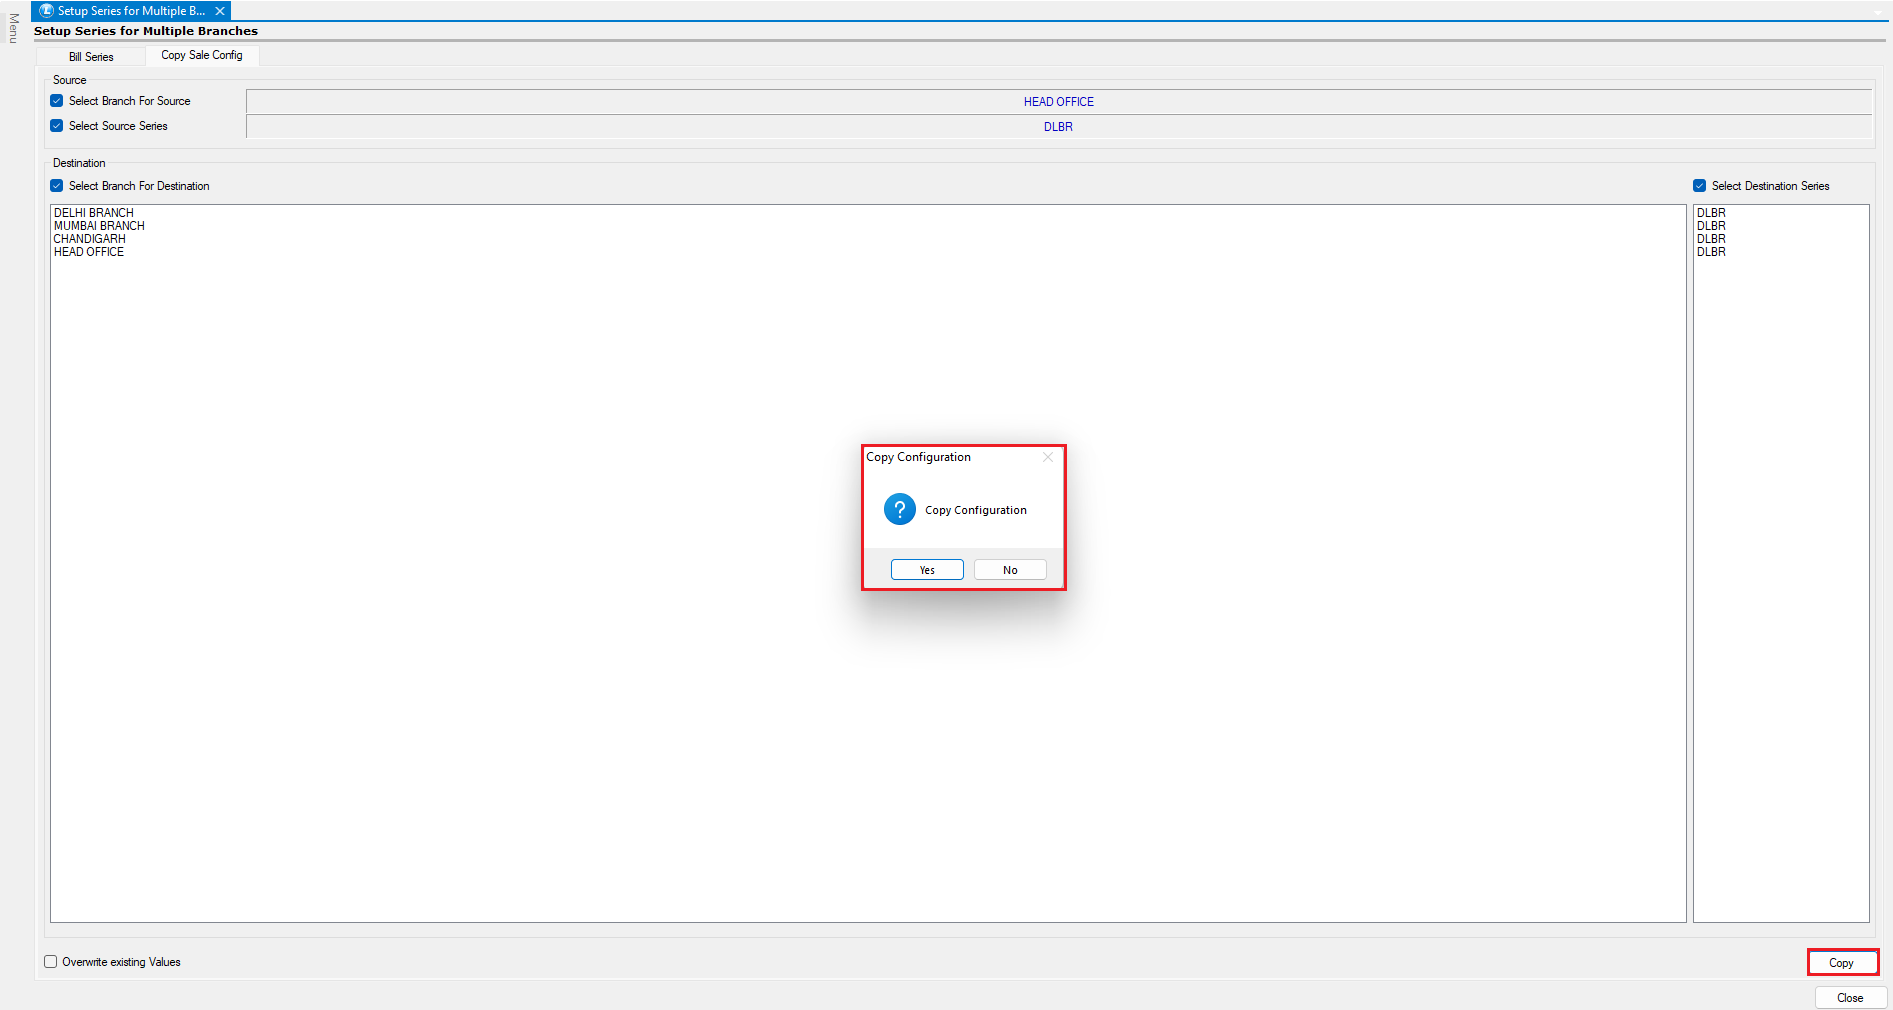Open the DLBR source series field
Image resolution: width=1893 pixels, height=1010 pixels.
click(1058, 127)
